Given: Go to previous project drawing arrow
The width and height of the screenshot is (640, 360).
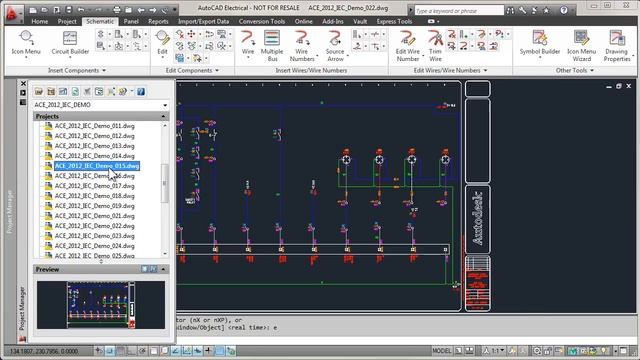Looking at the screenshot, I should click(x=141, y=10).
